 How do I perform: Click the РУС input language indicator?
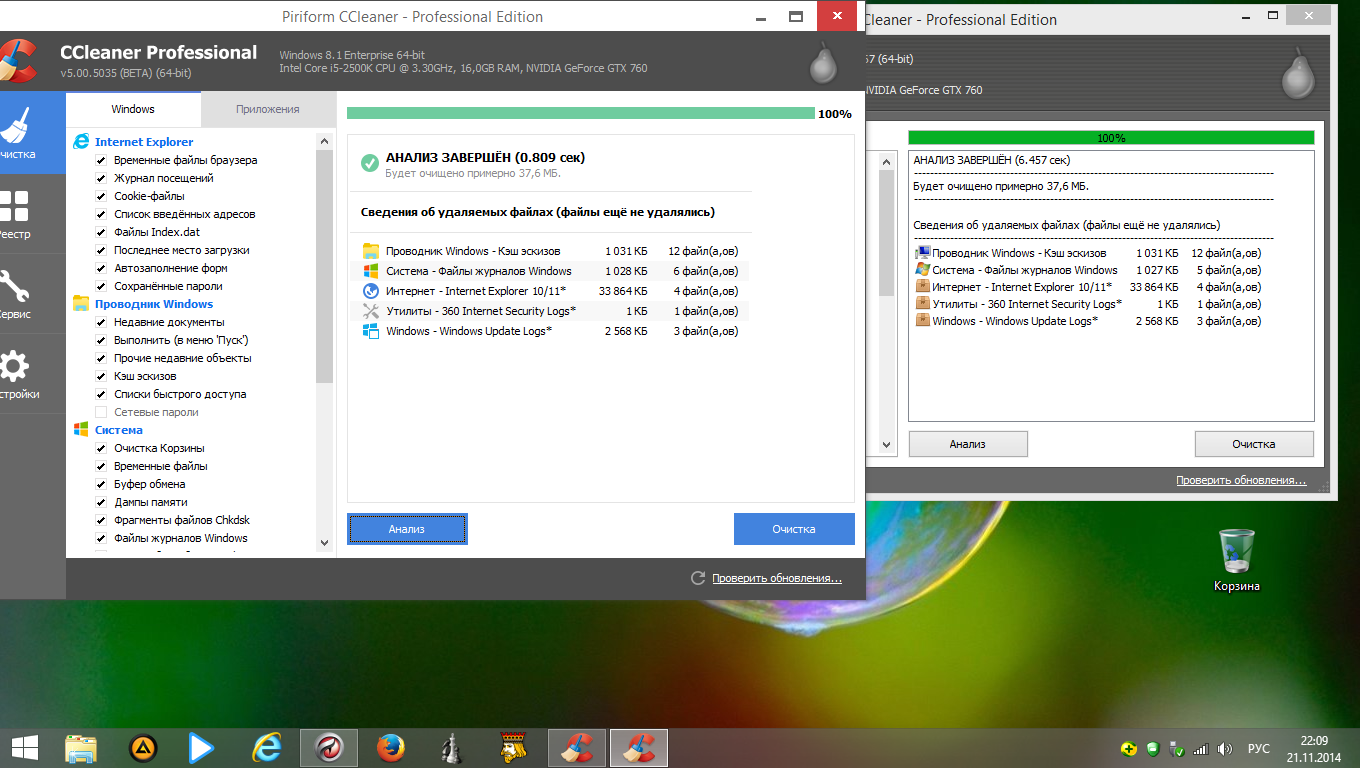click(x=1259, y=748)
